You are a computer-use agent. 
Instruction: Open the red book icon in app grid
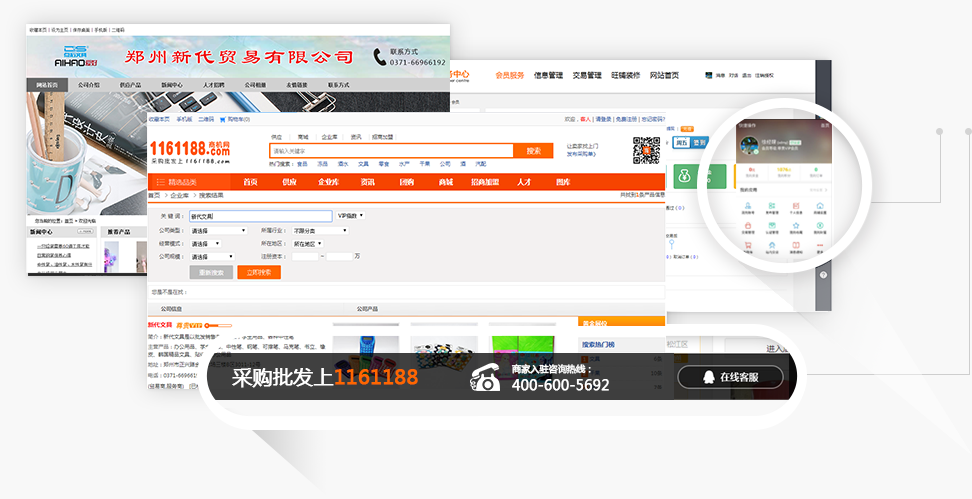pos(796,245)
